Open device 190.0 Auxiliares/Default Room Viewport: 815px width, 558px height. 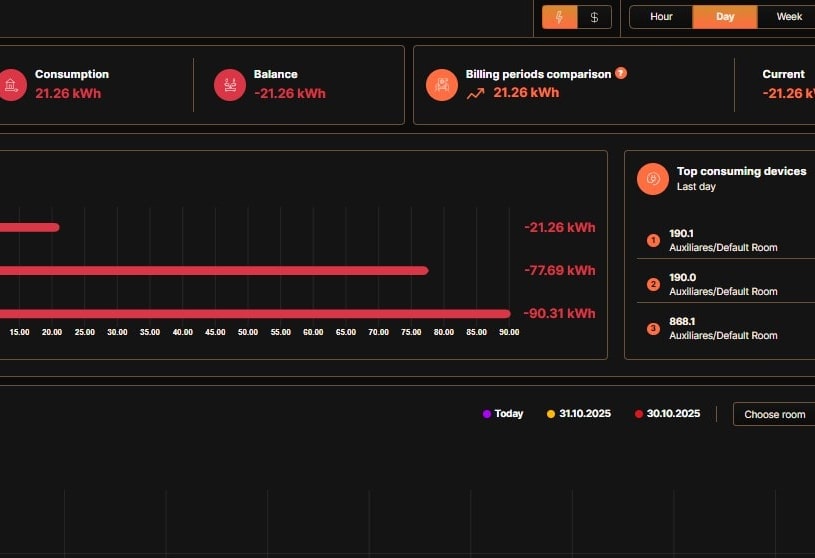coord(723,284)
